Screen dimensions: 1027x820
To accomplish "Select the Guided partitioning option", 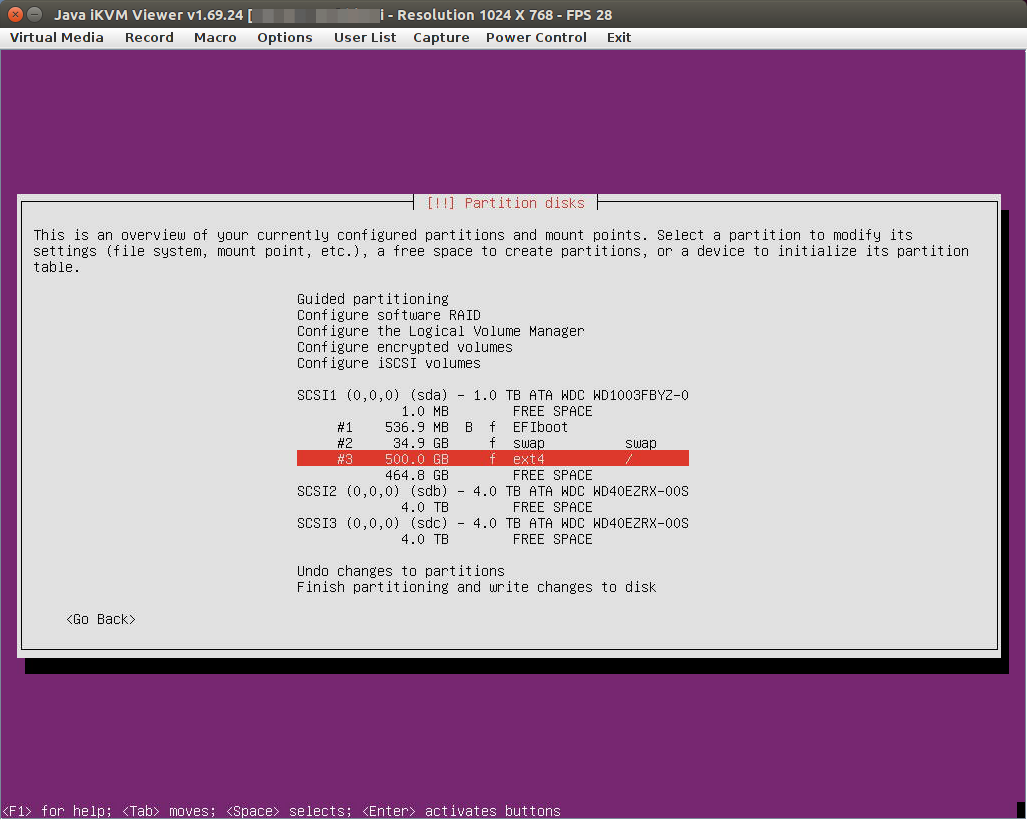I will pyautogui.click(x=373, y=299).
